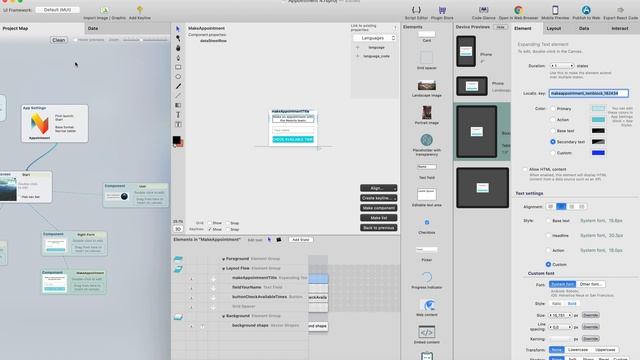Toggle Keylines Show checkbox
The width and height of the screenshot is (640, 360).
click(x=210, y=229)
